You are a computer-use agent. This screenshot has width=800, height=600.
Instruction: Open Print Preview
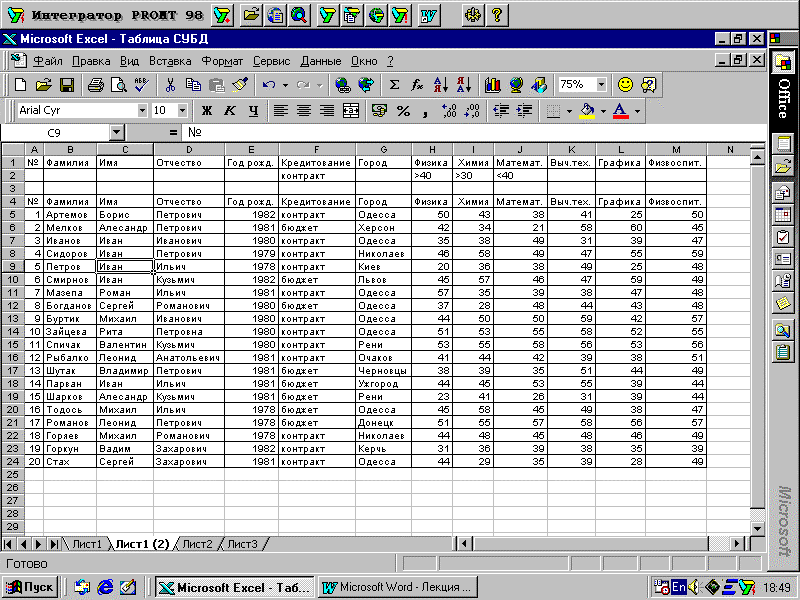(118, 85)
